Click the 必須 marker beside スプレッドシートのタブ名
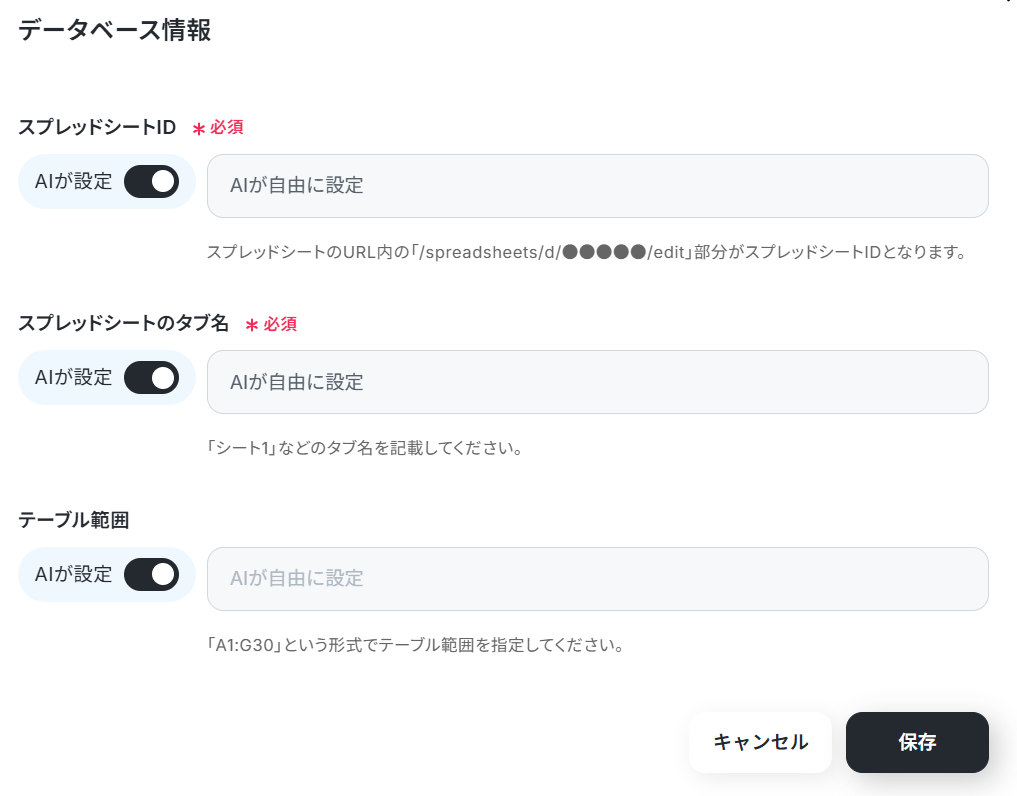The image size is (1017, 796). click(x=271, y=324)
